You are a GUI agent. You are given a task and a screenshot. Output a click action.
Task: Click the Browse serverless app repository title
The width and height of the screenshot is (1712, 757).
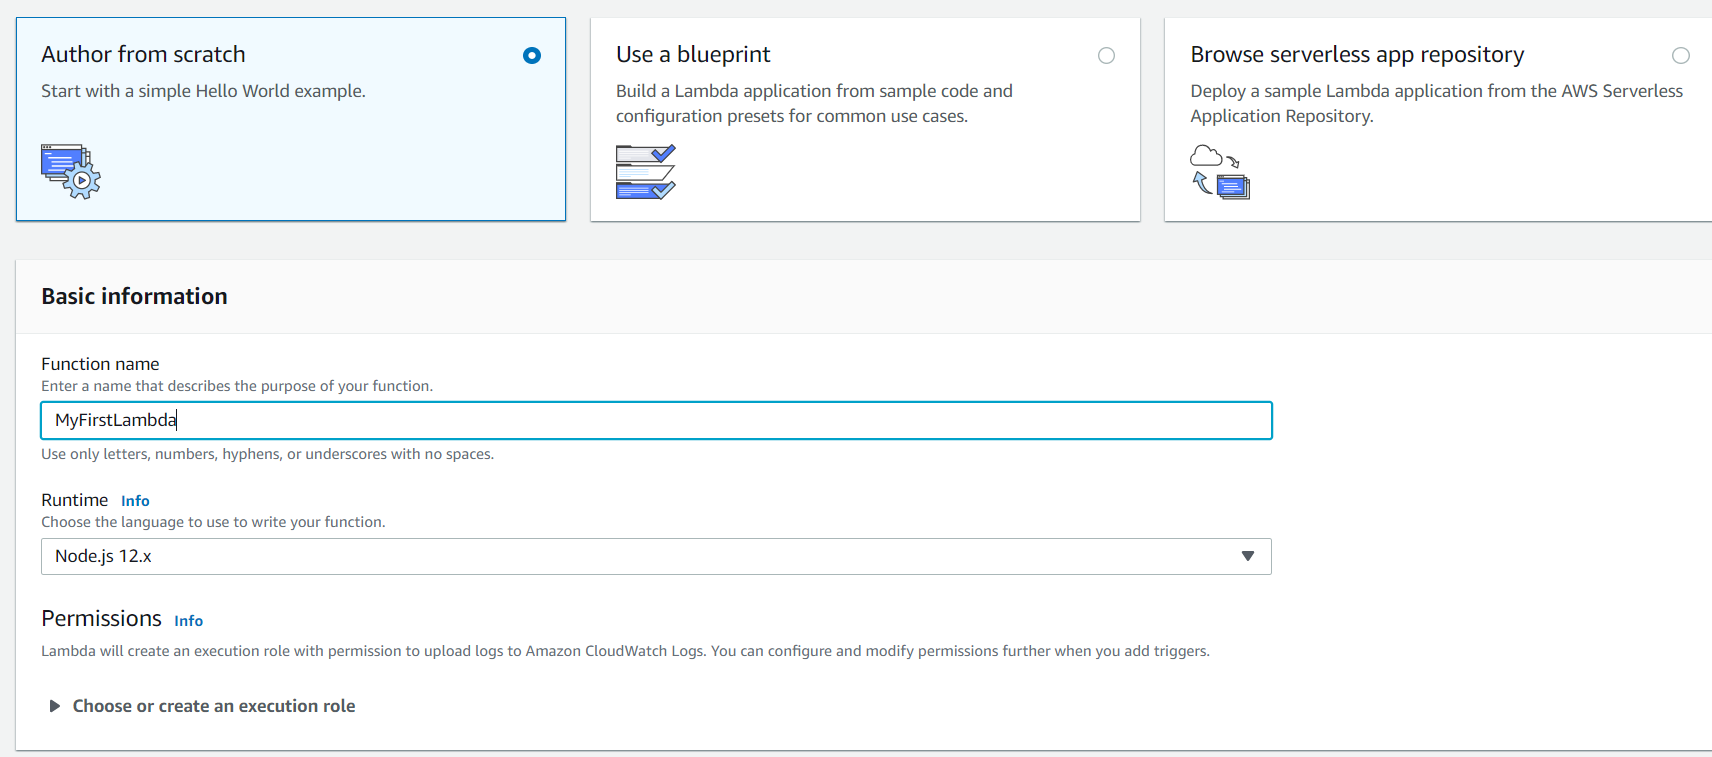coord(1357,54)
